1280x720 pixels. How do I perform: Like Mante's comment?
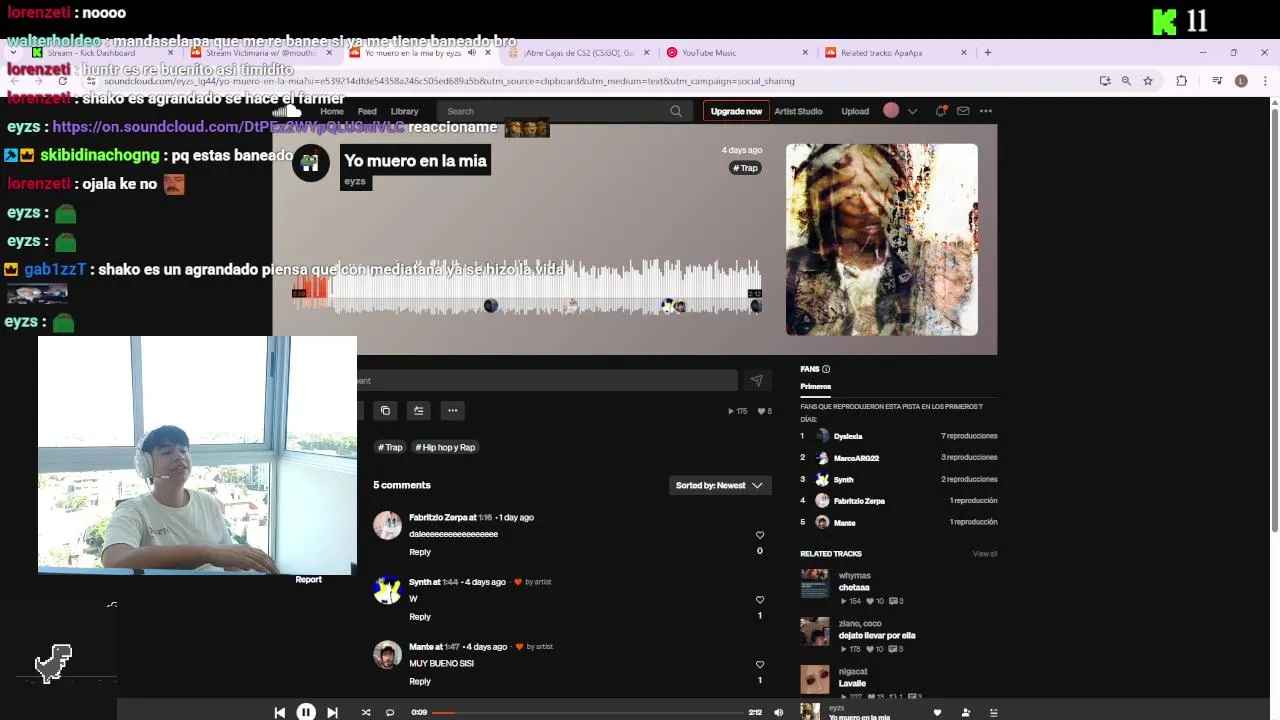760,664
